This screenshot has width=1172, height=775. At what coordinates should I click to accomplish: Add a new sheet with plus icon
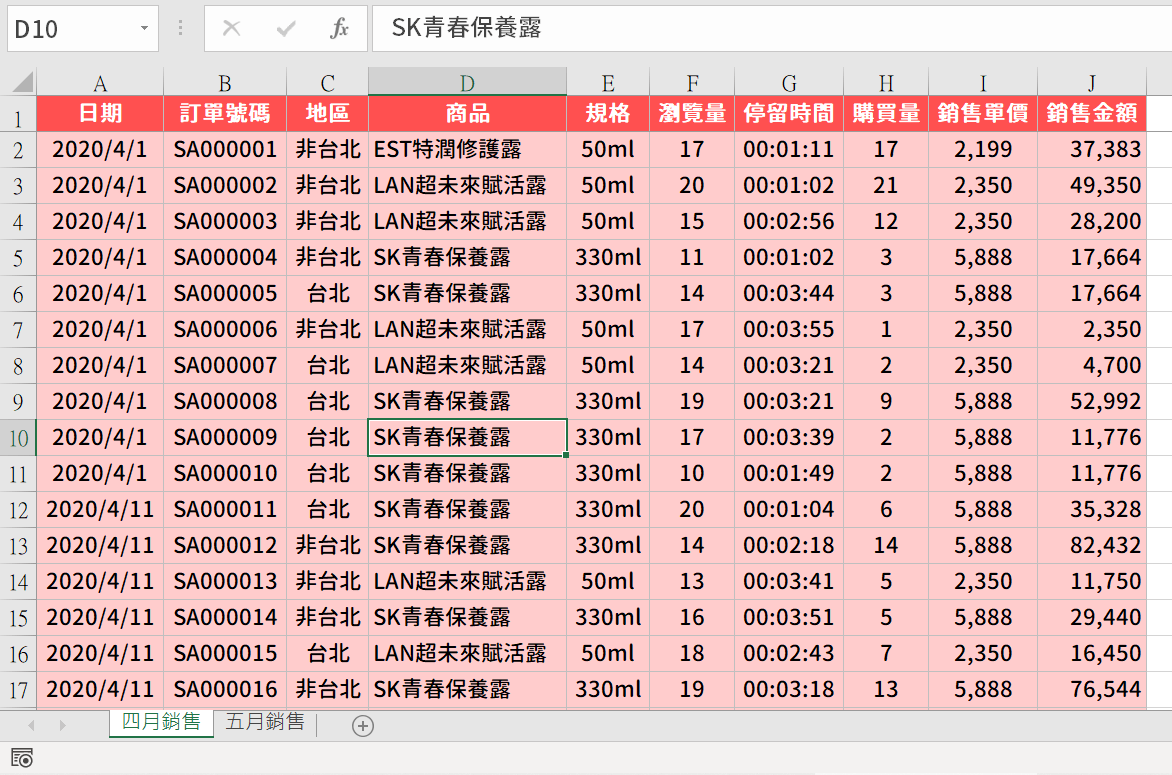point(363,725)
